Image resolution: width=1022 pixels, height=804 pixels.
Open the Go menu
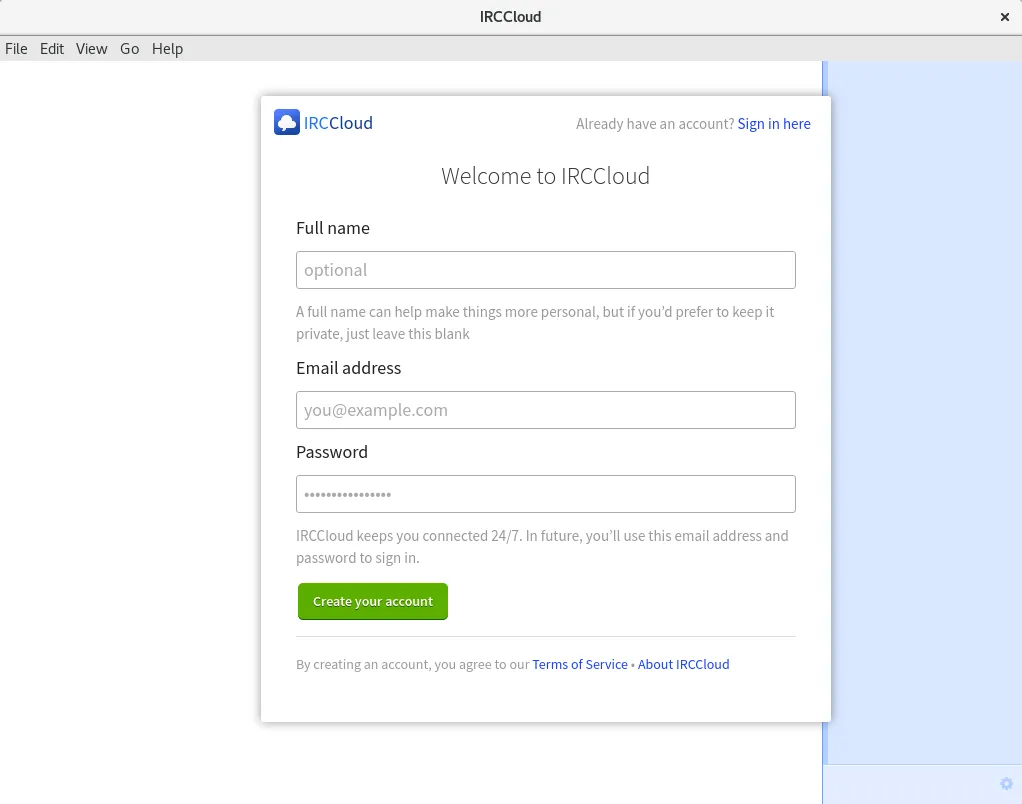129,48
